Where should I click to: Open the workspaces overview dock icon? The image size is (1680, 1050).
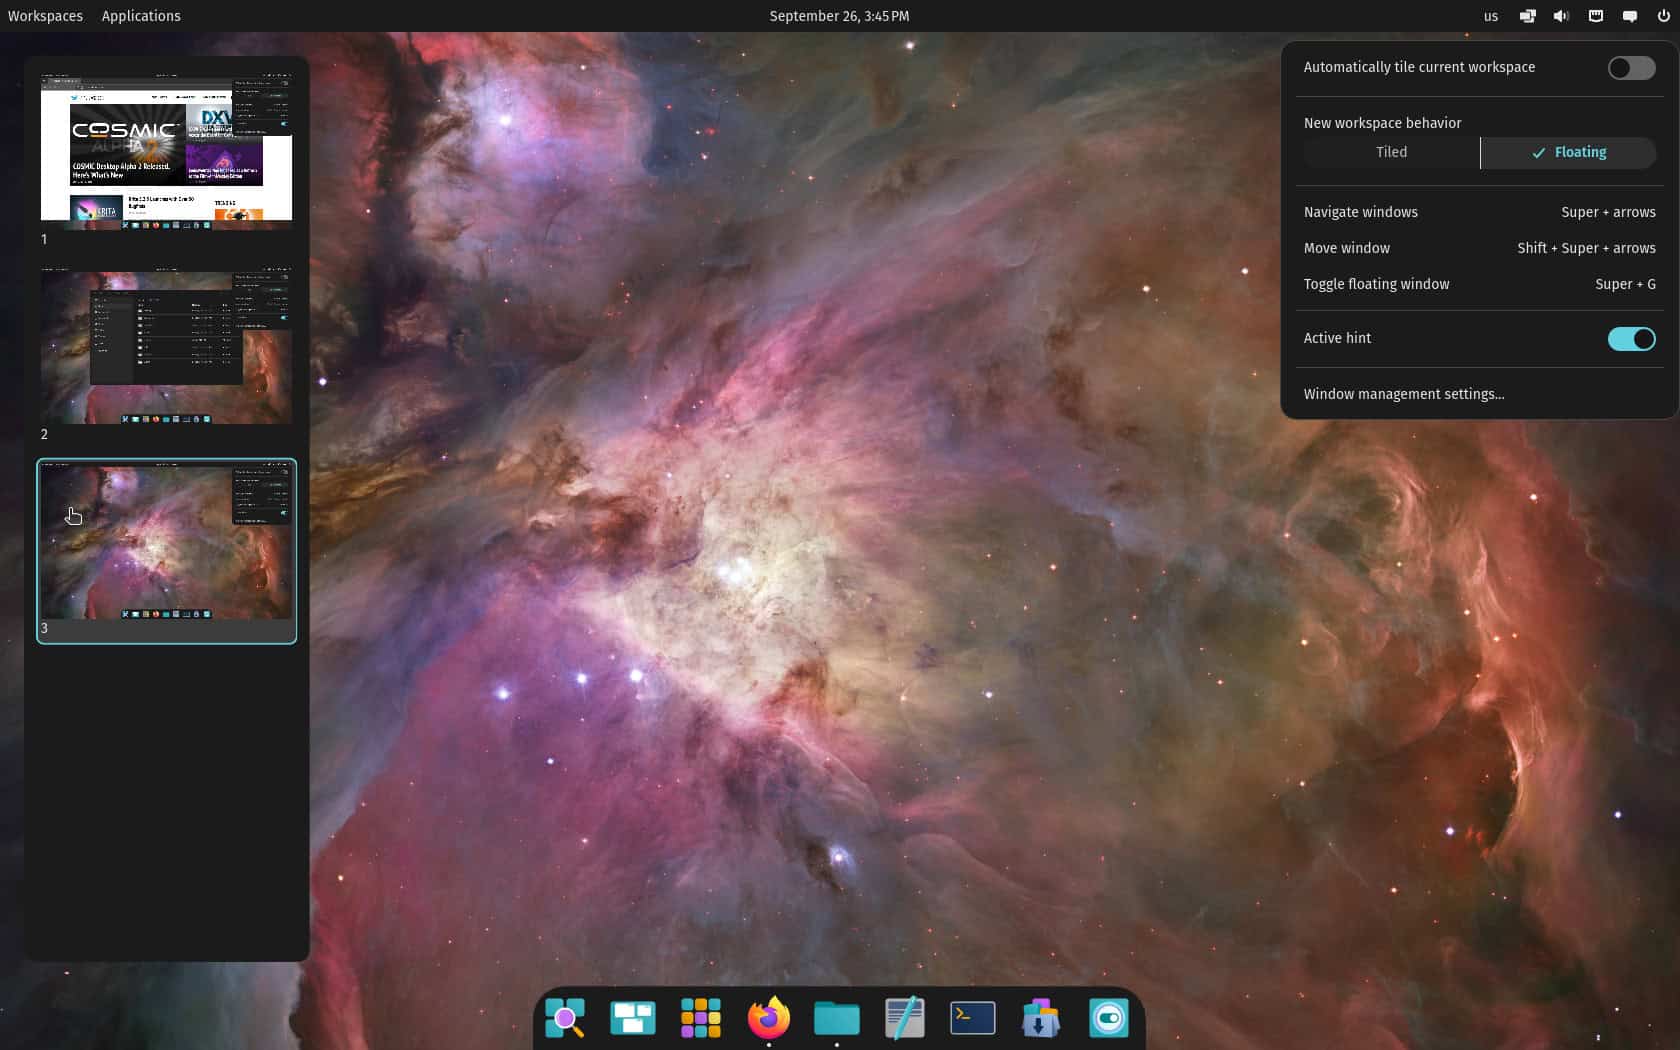pyautogui.click(x=633, y=1018)
